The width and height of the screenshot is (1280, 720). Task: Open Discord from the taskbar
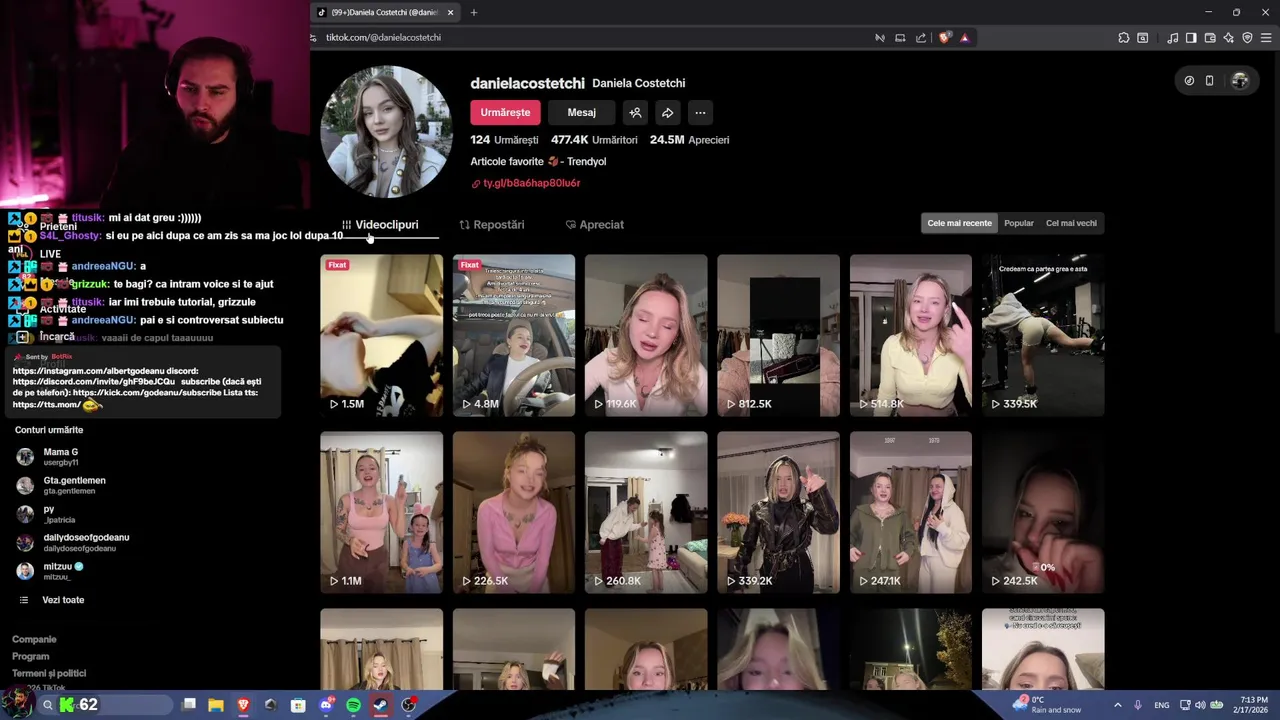pyautogui.click(x=326, y=705)
